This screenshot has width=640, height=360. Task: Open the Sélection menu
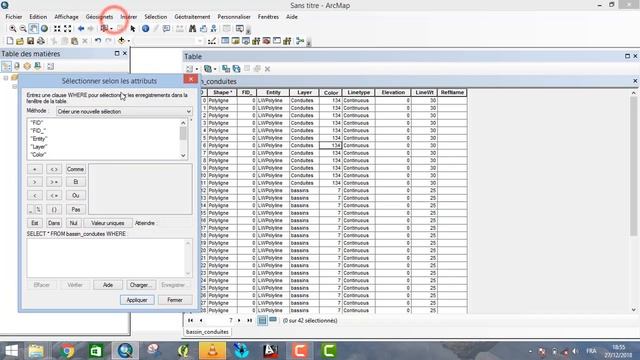(156, 17)
